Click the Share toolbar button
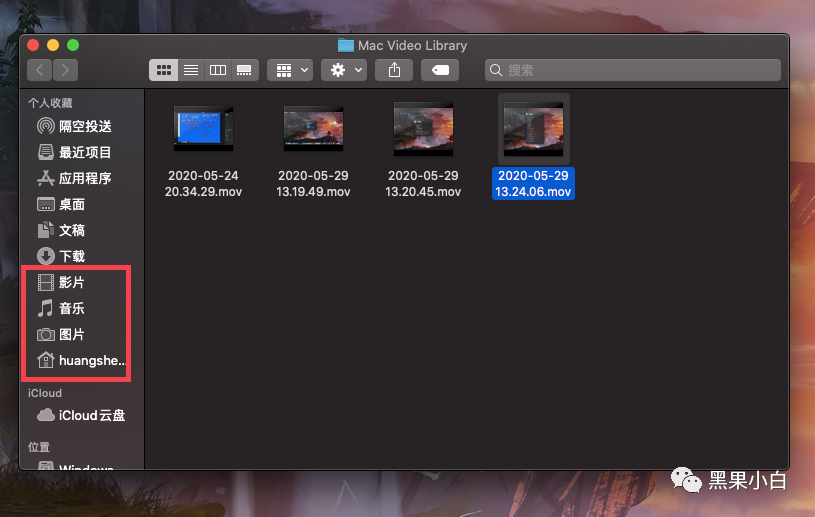The height and width of the screenshot is (517, 815). pos(394,70)
